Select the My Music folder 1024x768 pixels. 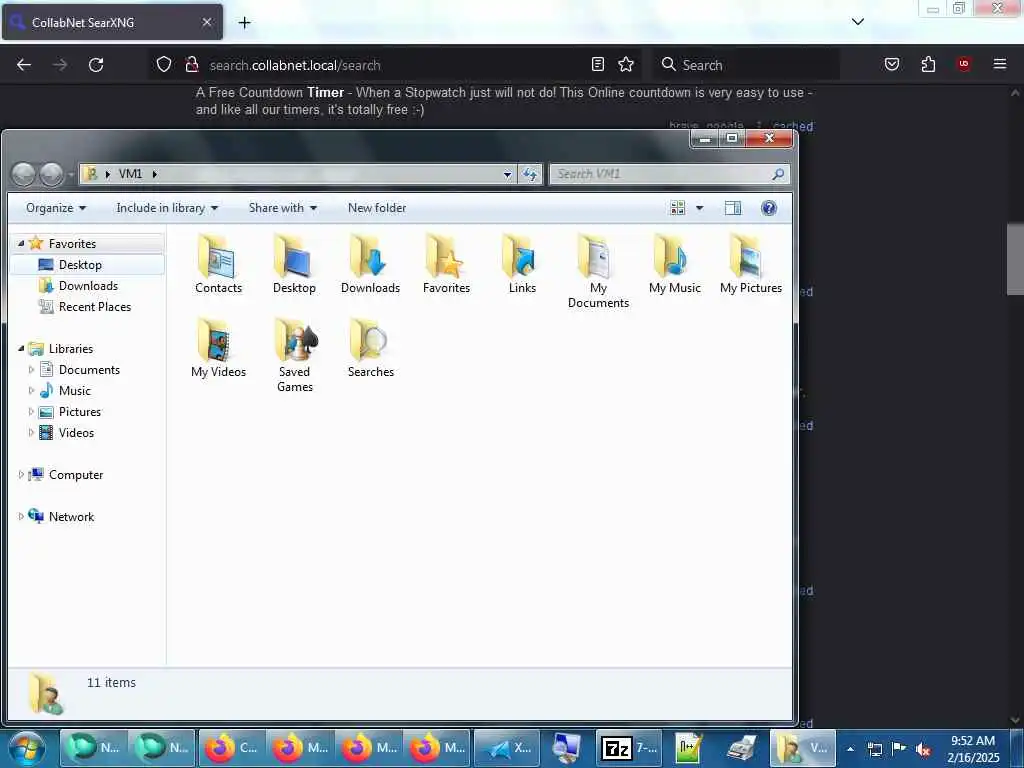coord(675,264)
